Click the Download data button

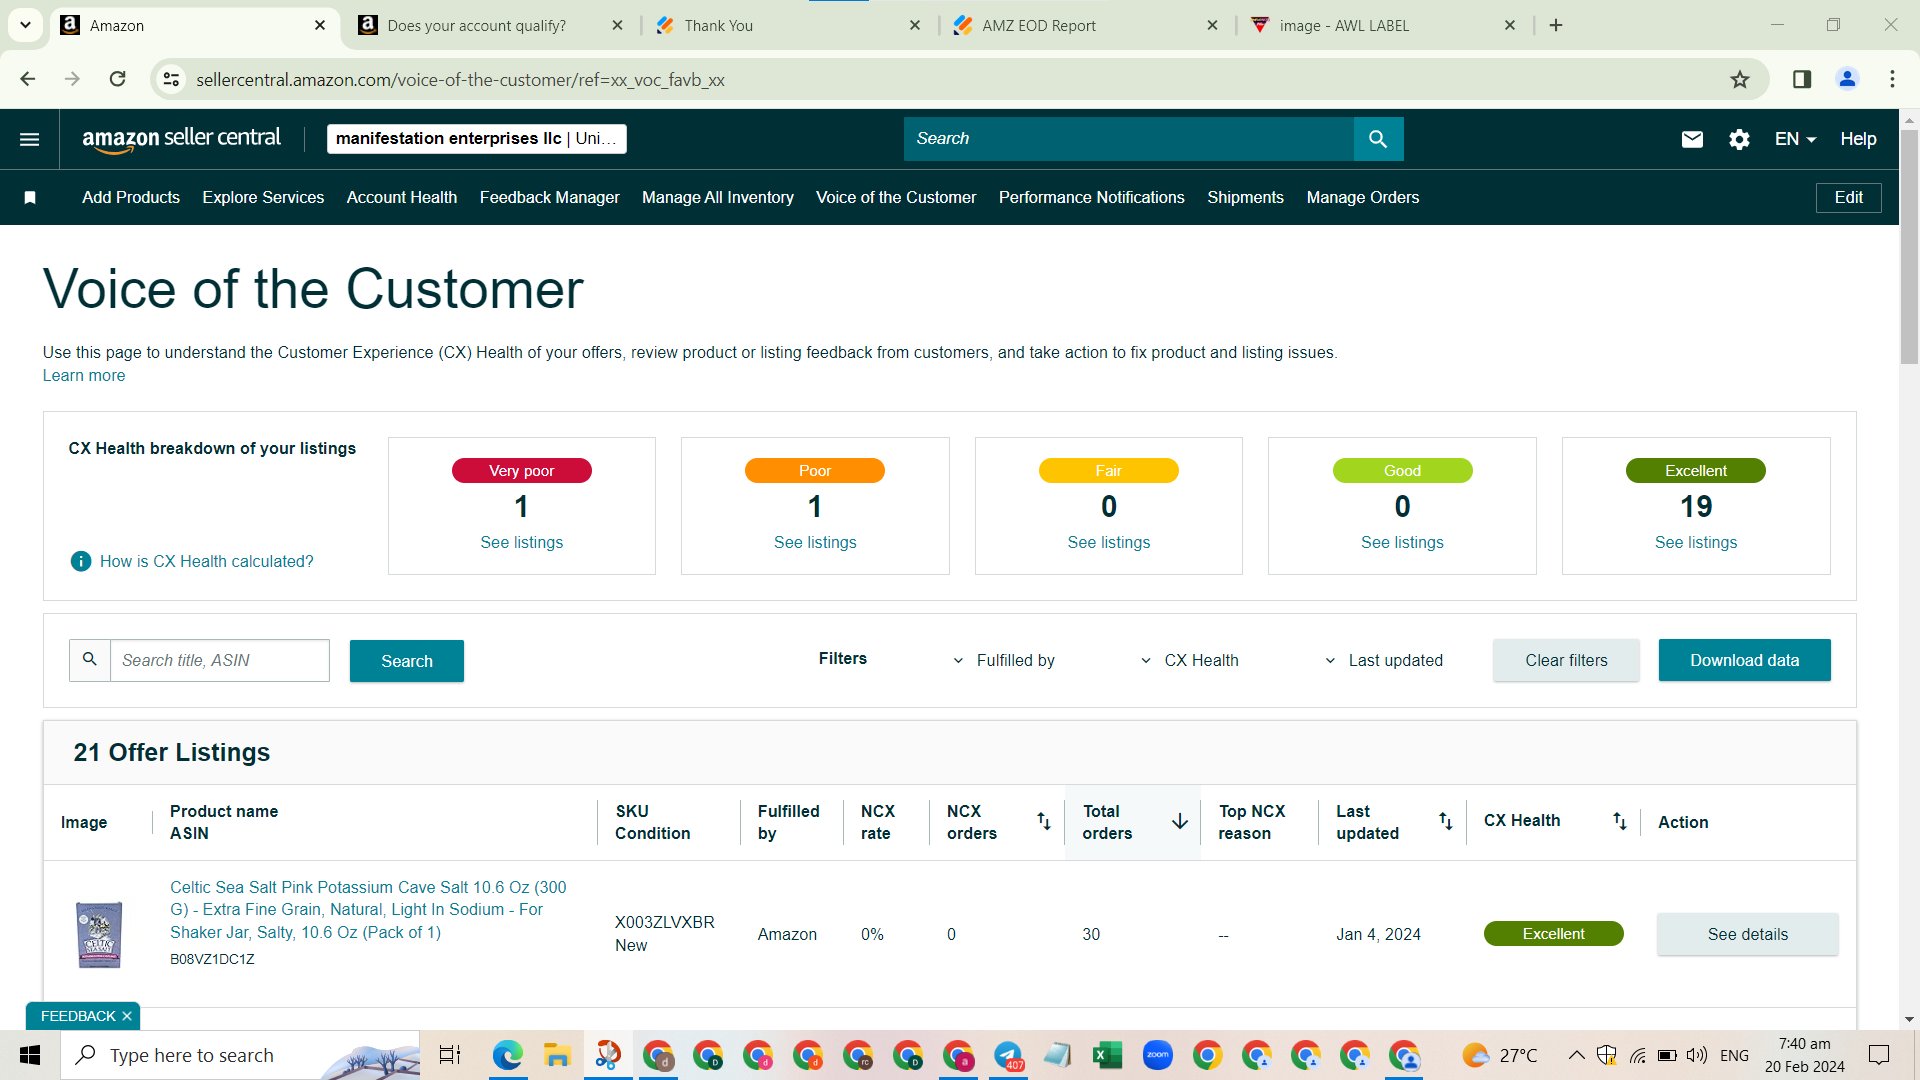point(1744,660)
